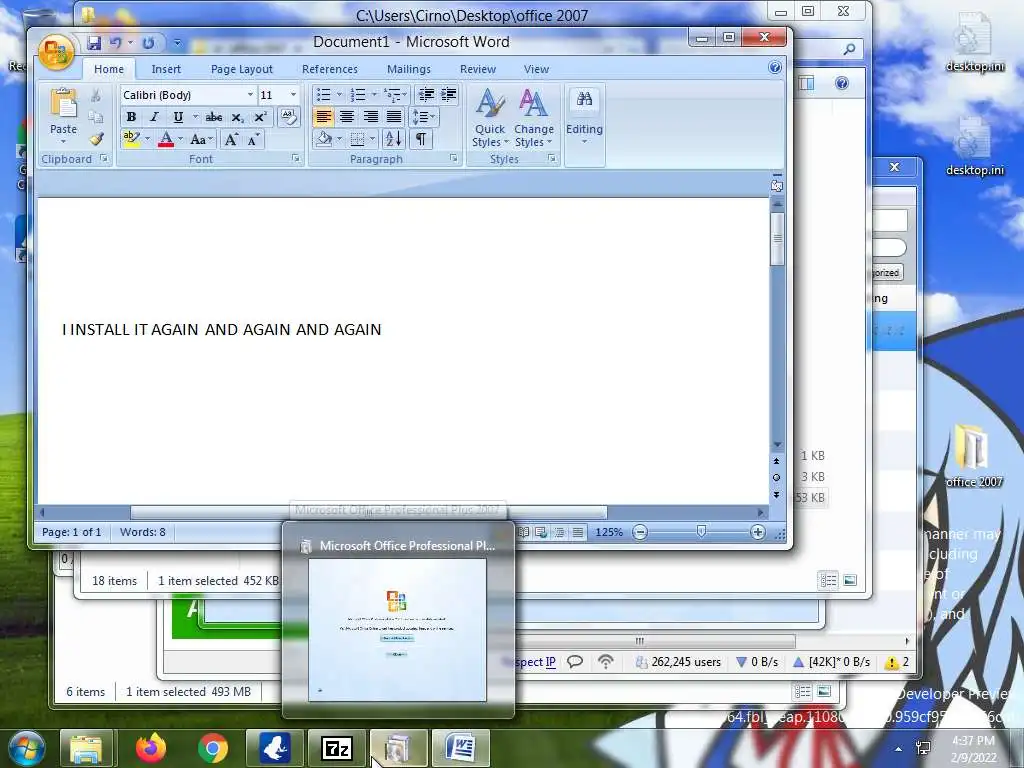Customize Quick Access Toolbar dropdown
This screenshot has width=1024, height=768.
point(177,43)
